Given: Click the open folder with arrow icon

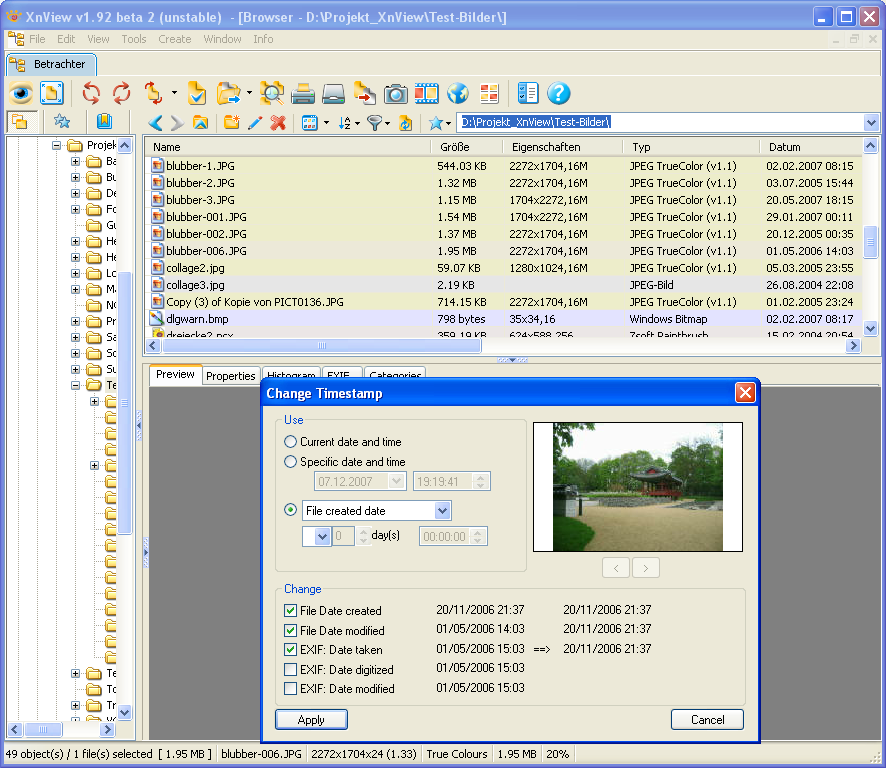Looking at the screenshot, I should tap(228, 93).
